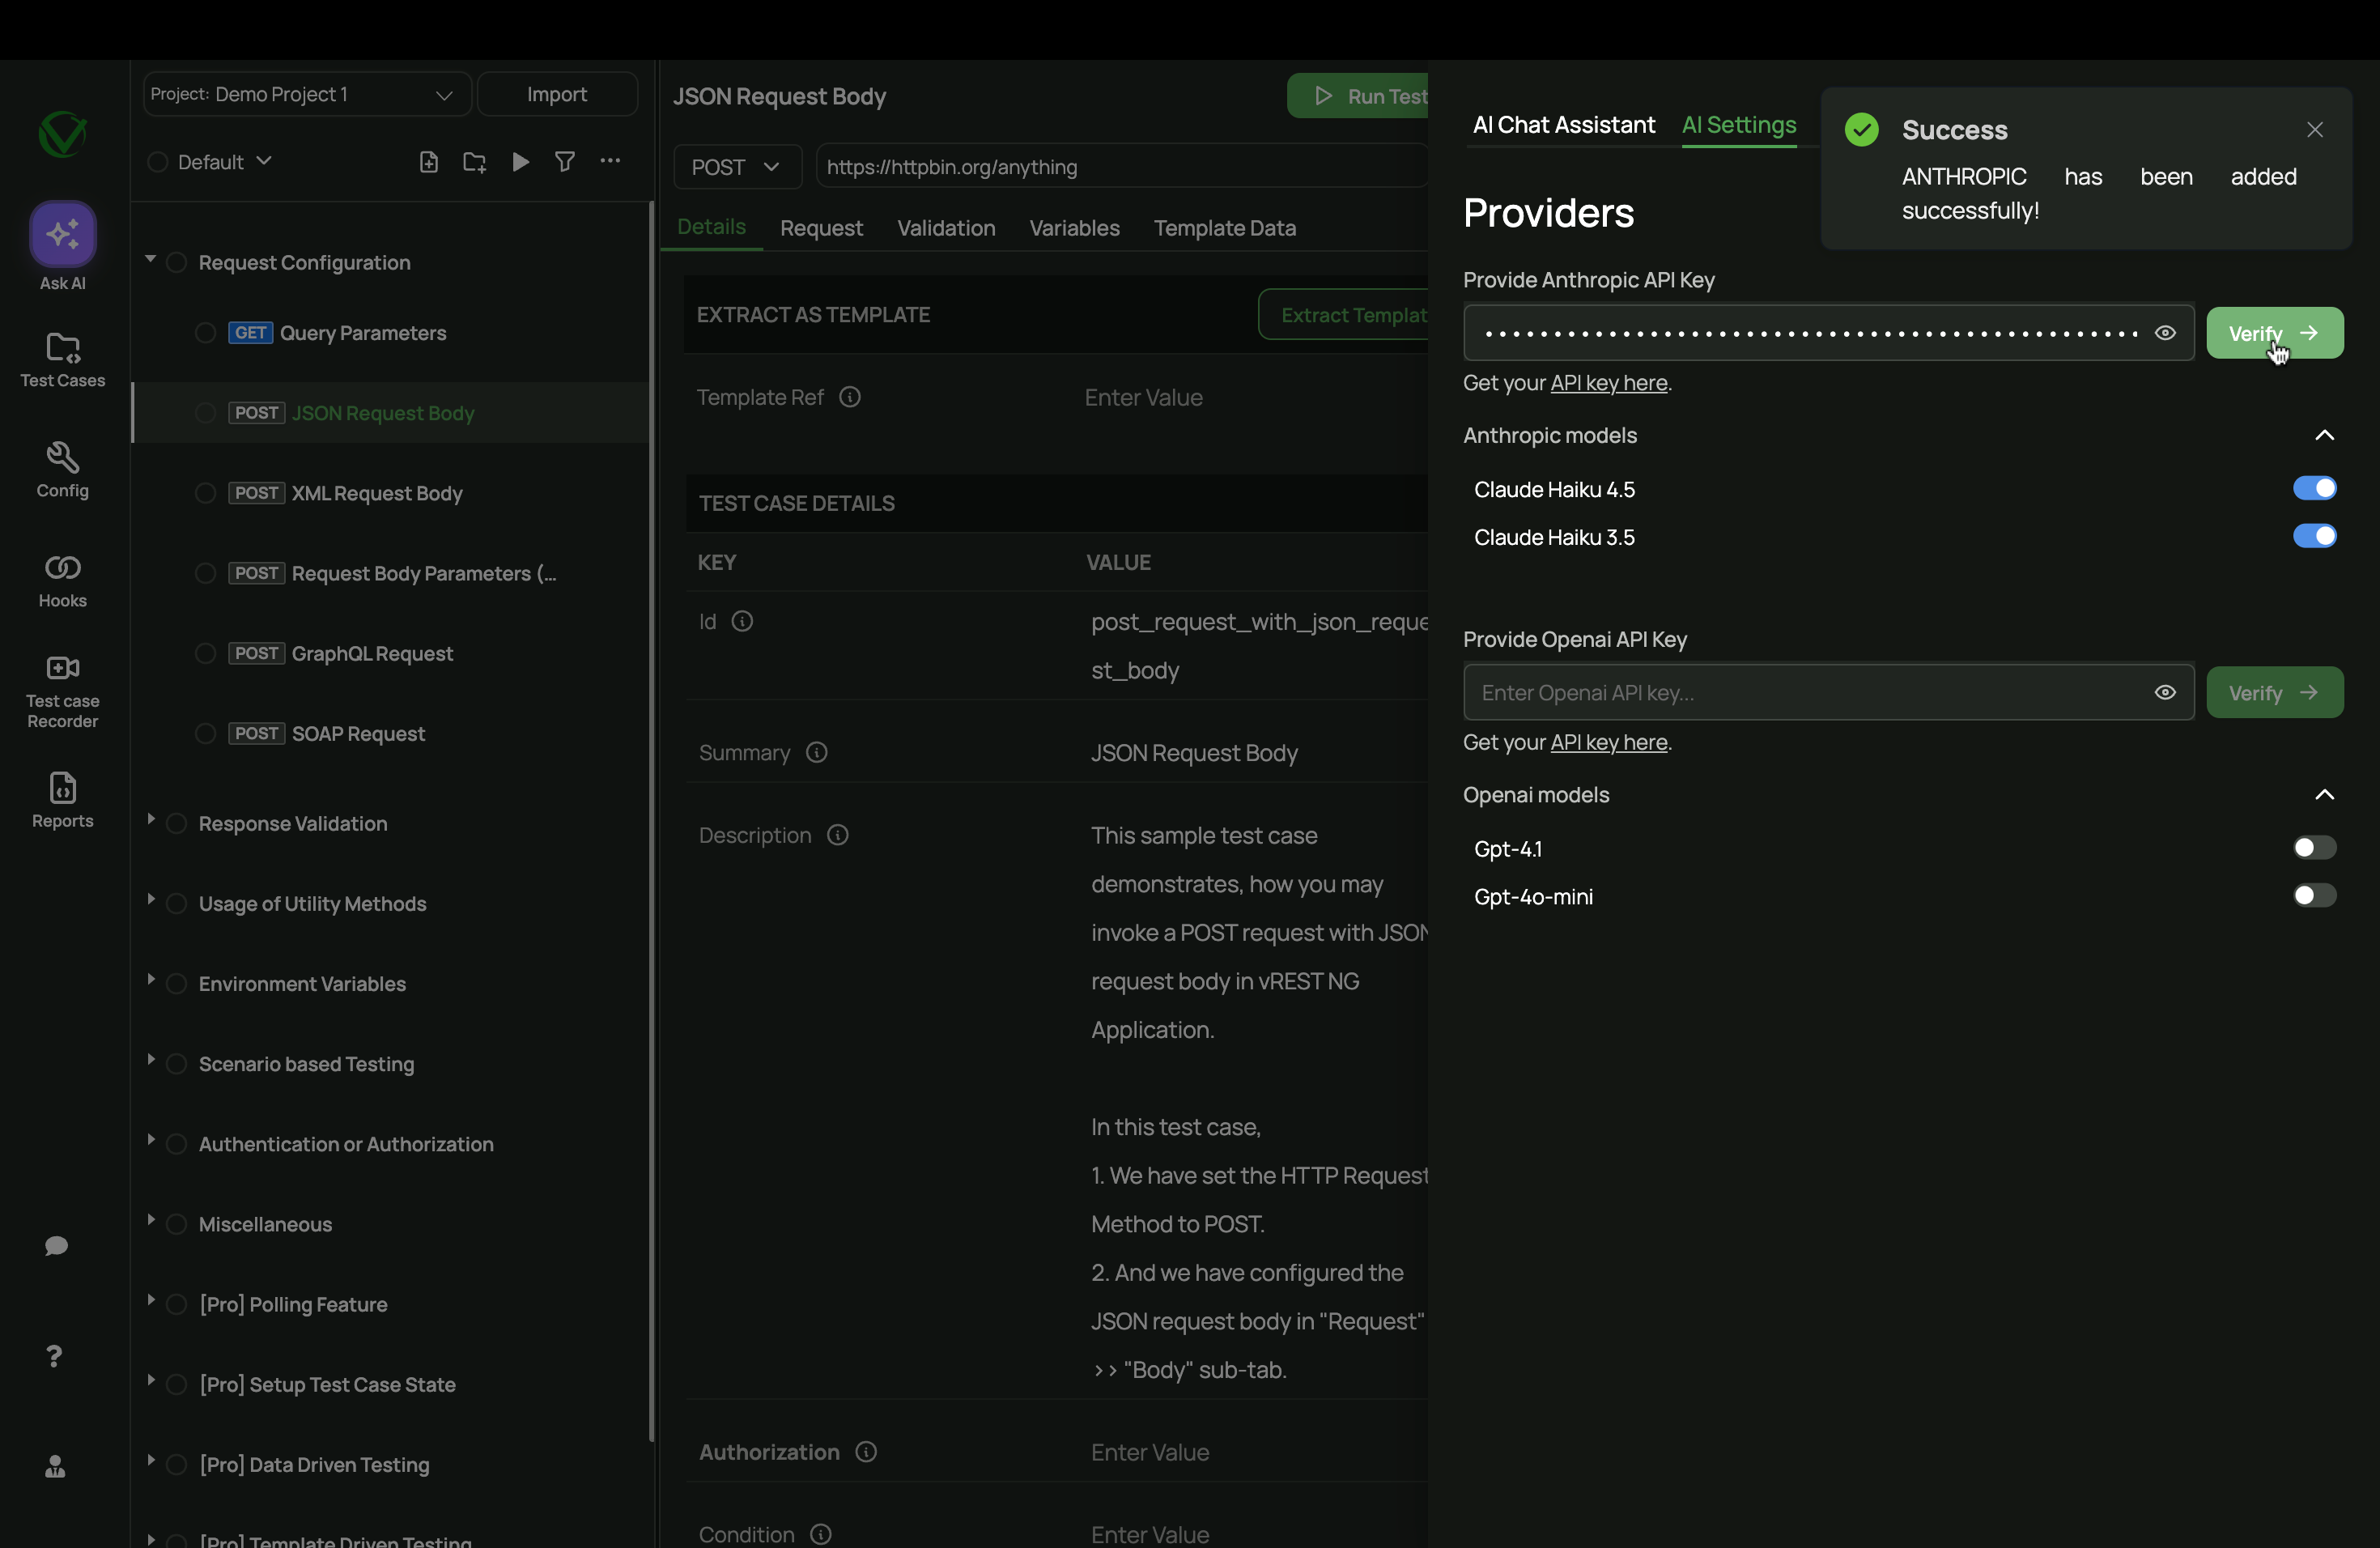Expand the Response Validation tree group
The image size is (2380, 1548).
pyautogui.click(x=151, y=820)
